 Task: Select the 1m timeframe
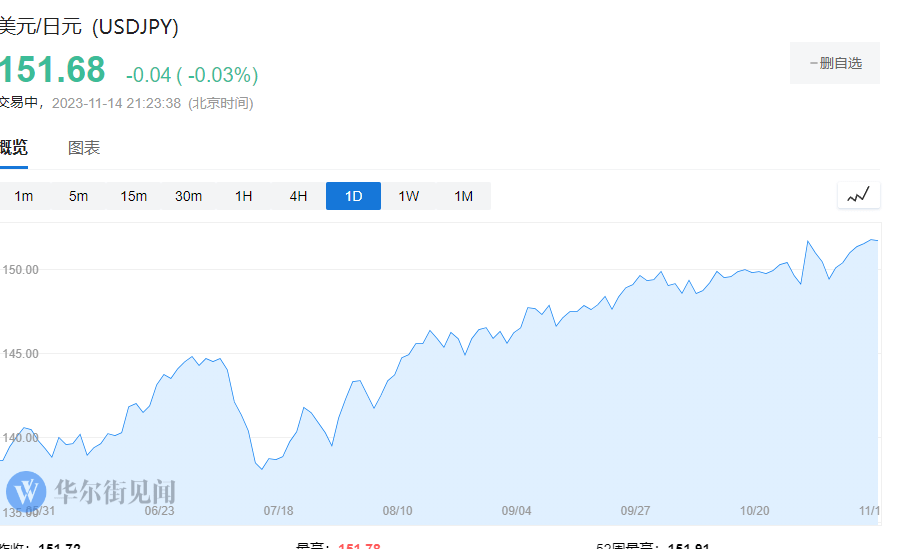point(24,196)
